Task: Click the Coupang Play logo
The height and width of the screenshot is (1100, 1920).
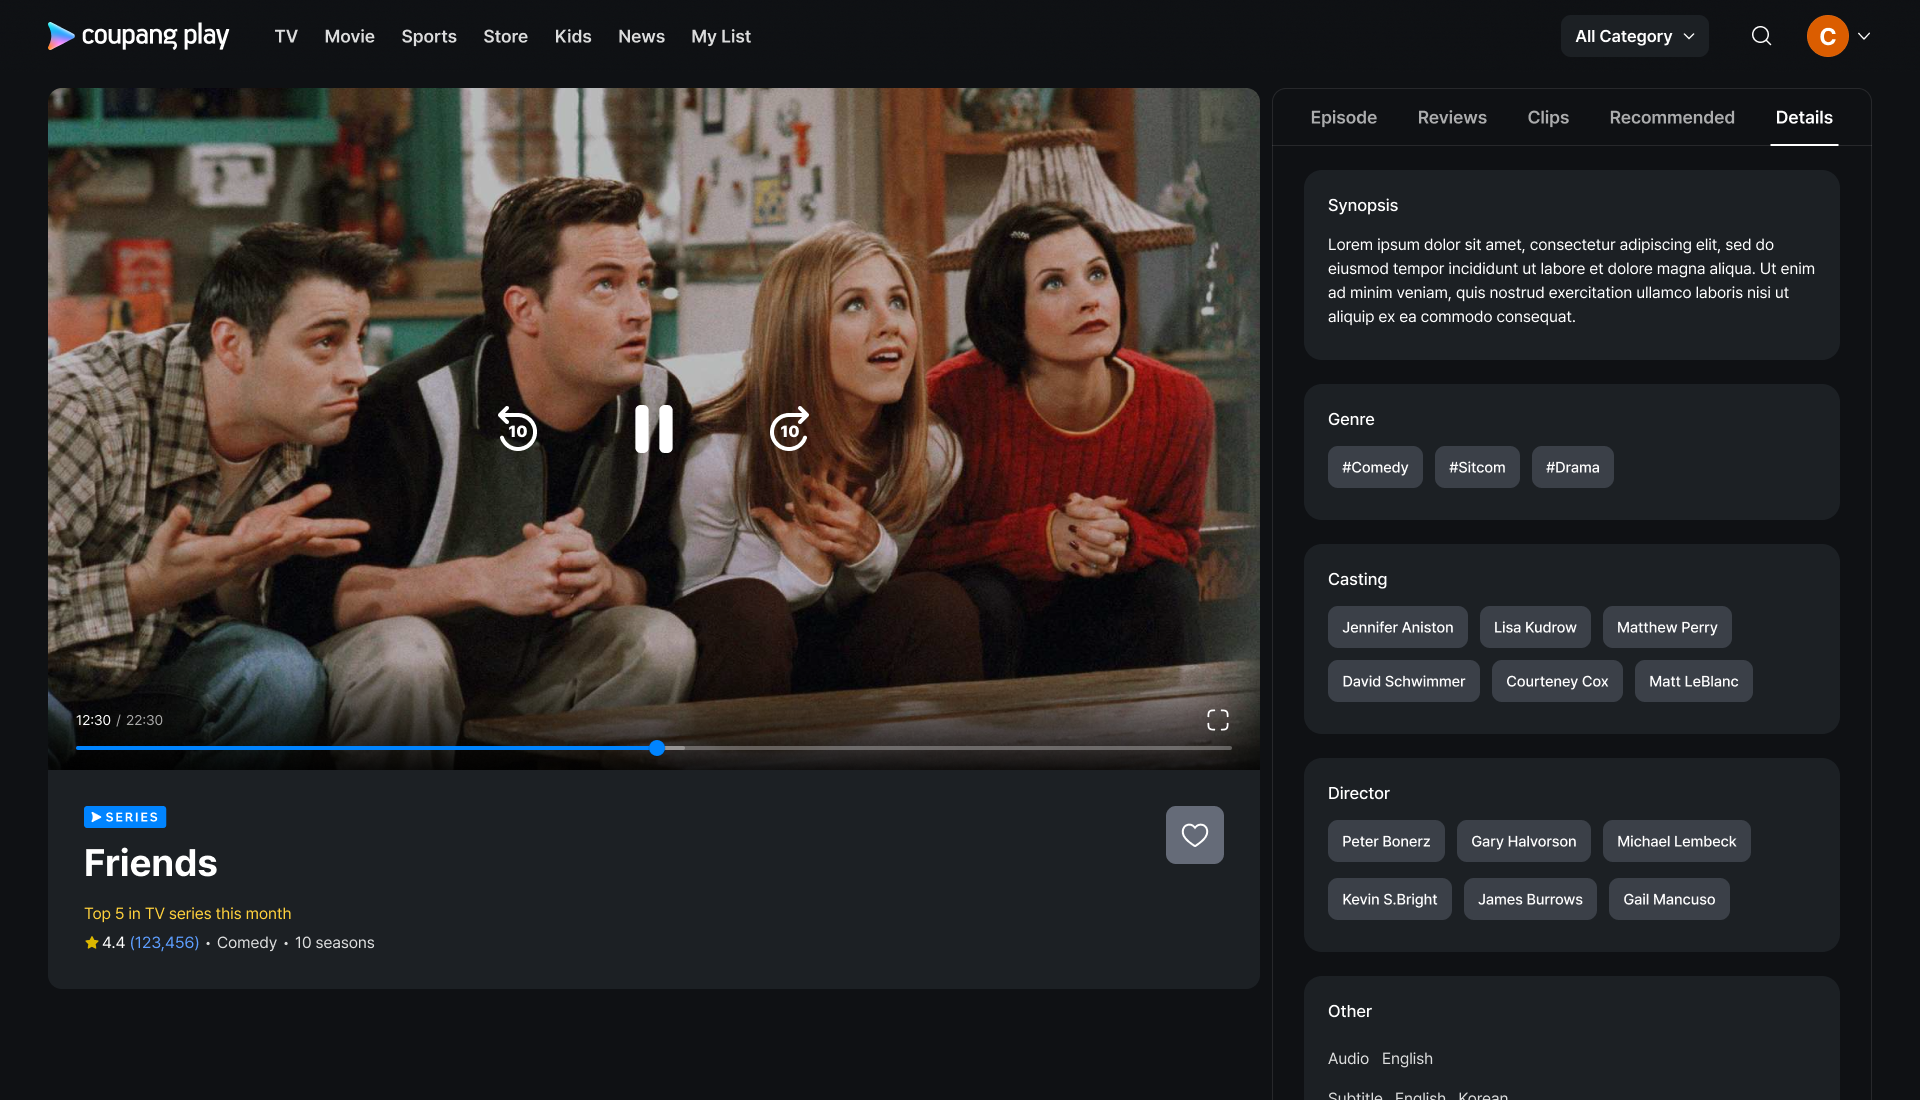Action: click(x=139, y=36)
